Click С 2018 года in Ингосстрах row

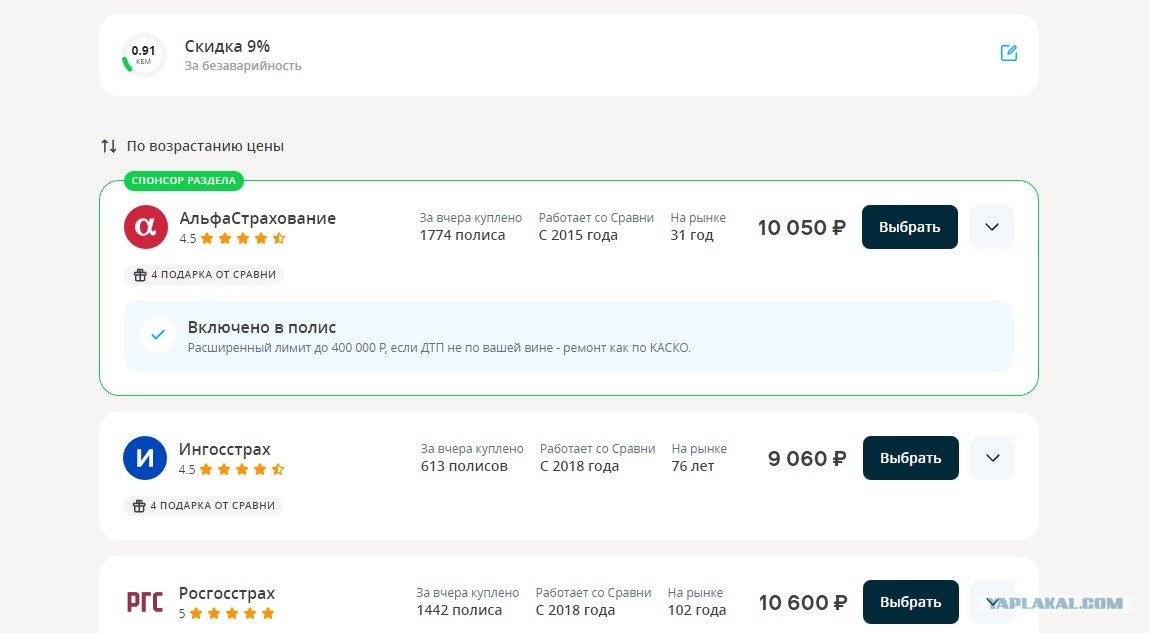[580, 466]
